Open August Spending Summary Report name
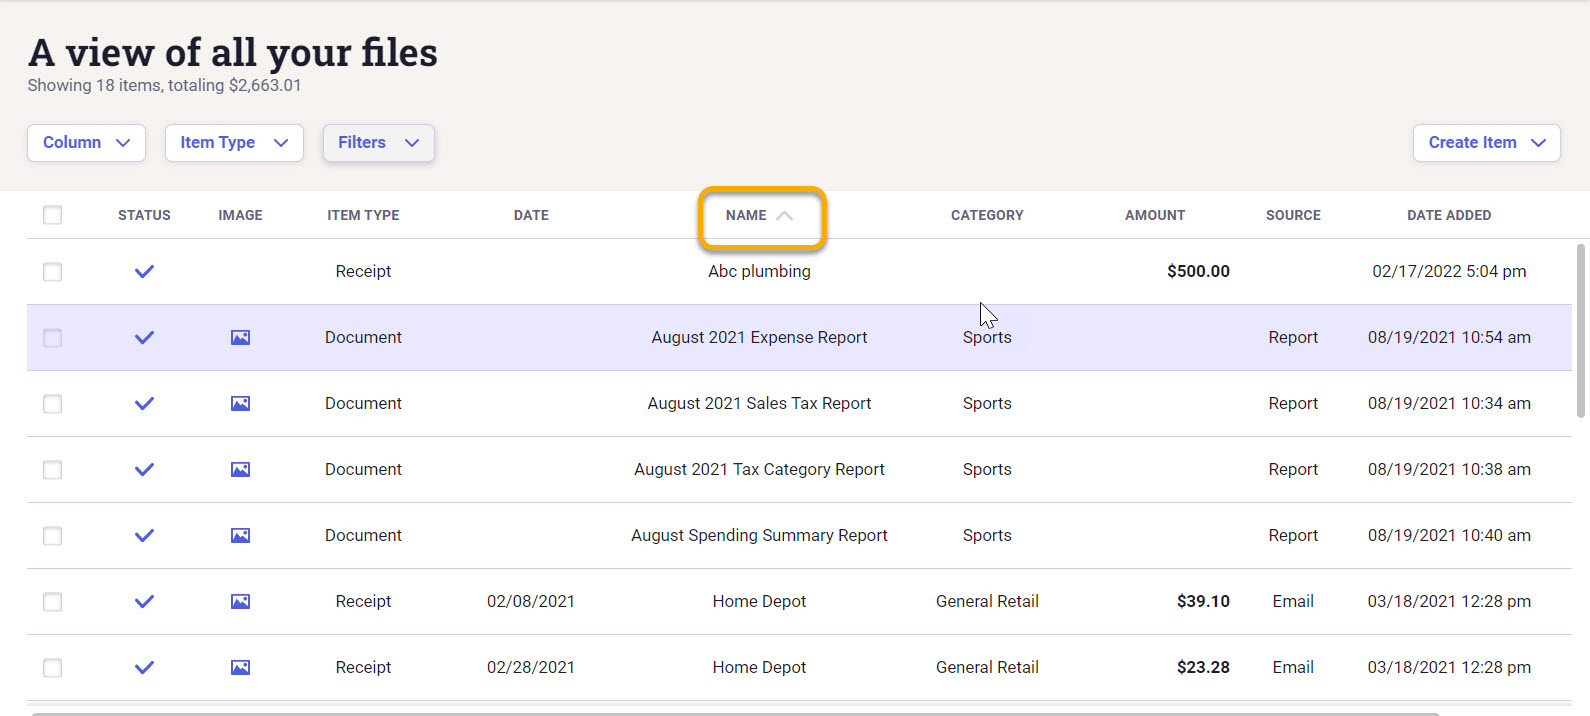This screenshot has width=1590, height=716. coord(759,535)
